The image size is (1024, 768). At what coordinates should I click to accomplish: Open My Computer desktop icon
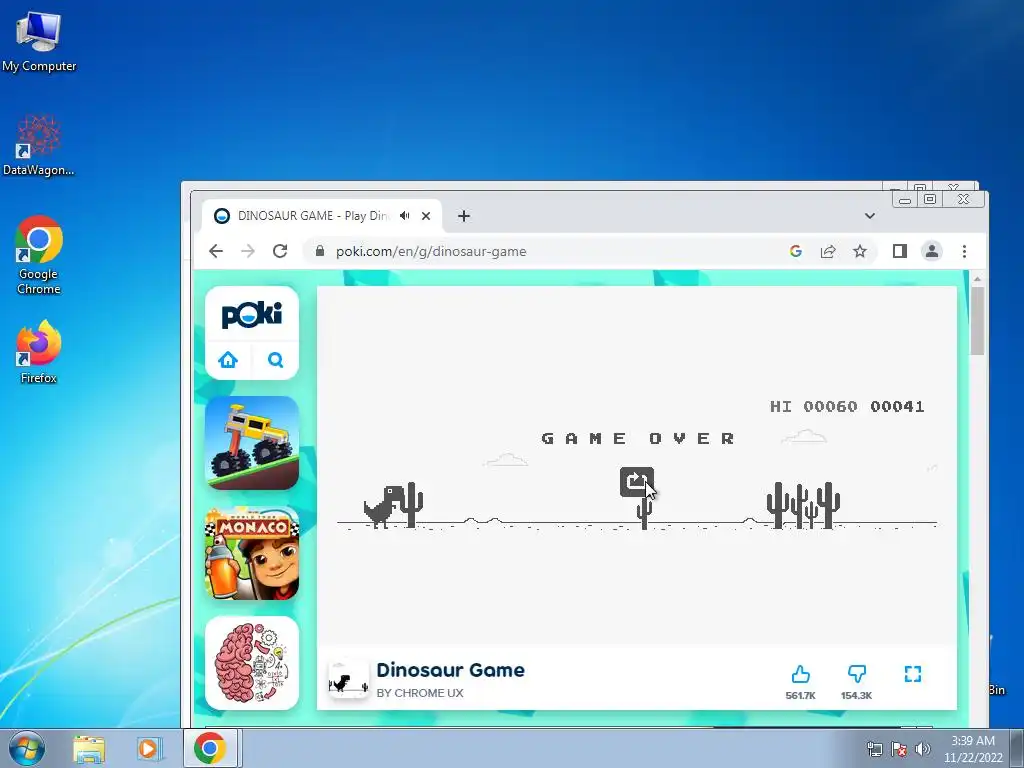tap(39, 41)
